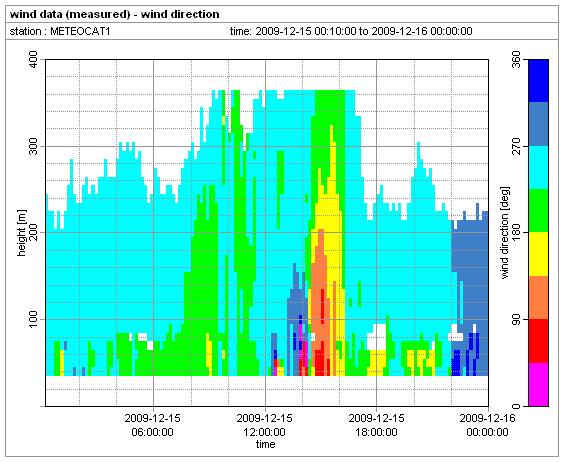Click the chart title 'wind data (measured) - wind direction'
The height and width of the screenshot is (462, 564).
click(x=114, y=14)
